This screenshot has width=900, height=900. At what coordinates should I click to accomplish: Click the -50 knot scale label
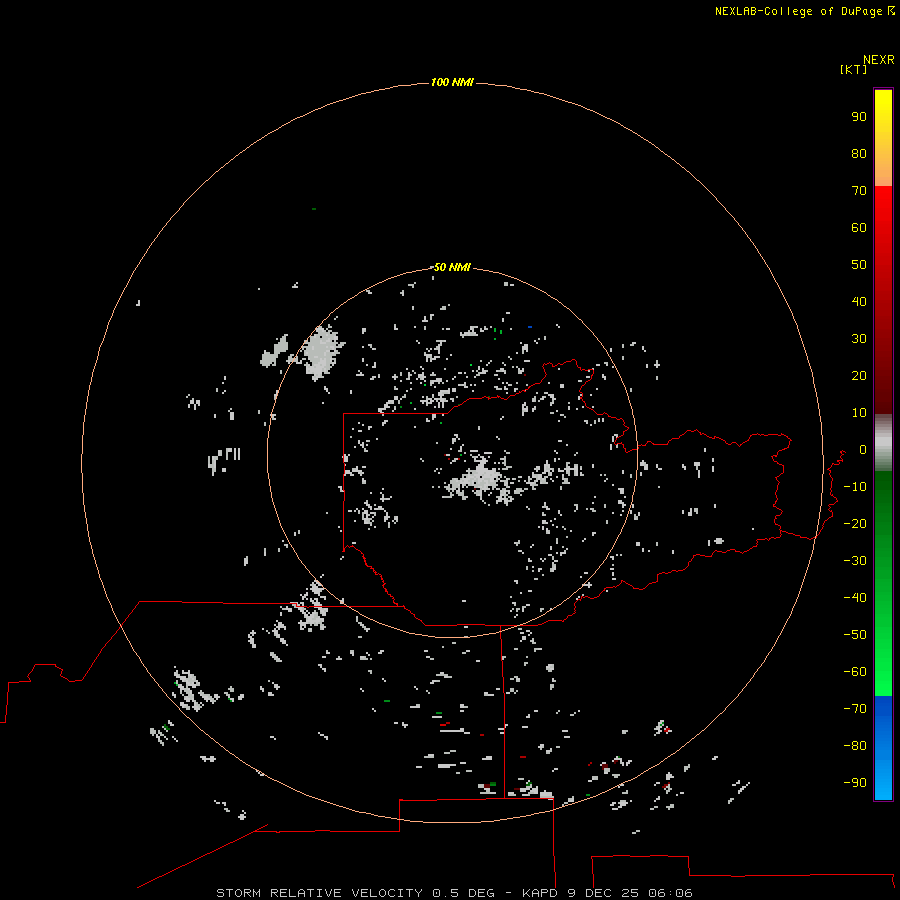(x=855, y=635)
